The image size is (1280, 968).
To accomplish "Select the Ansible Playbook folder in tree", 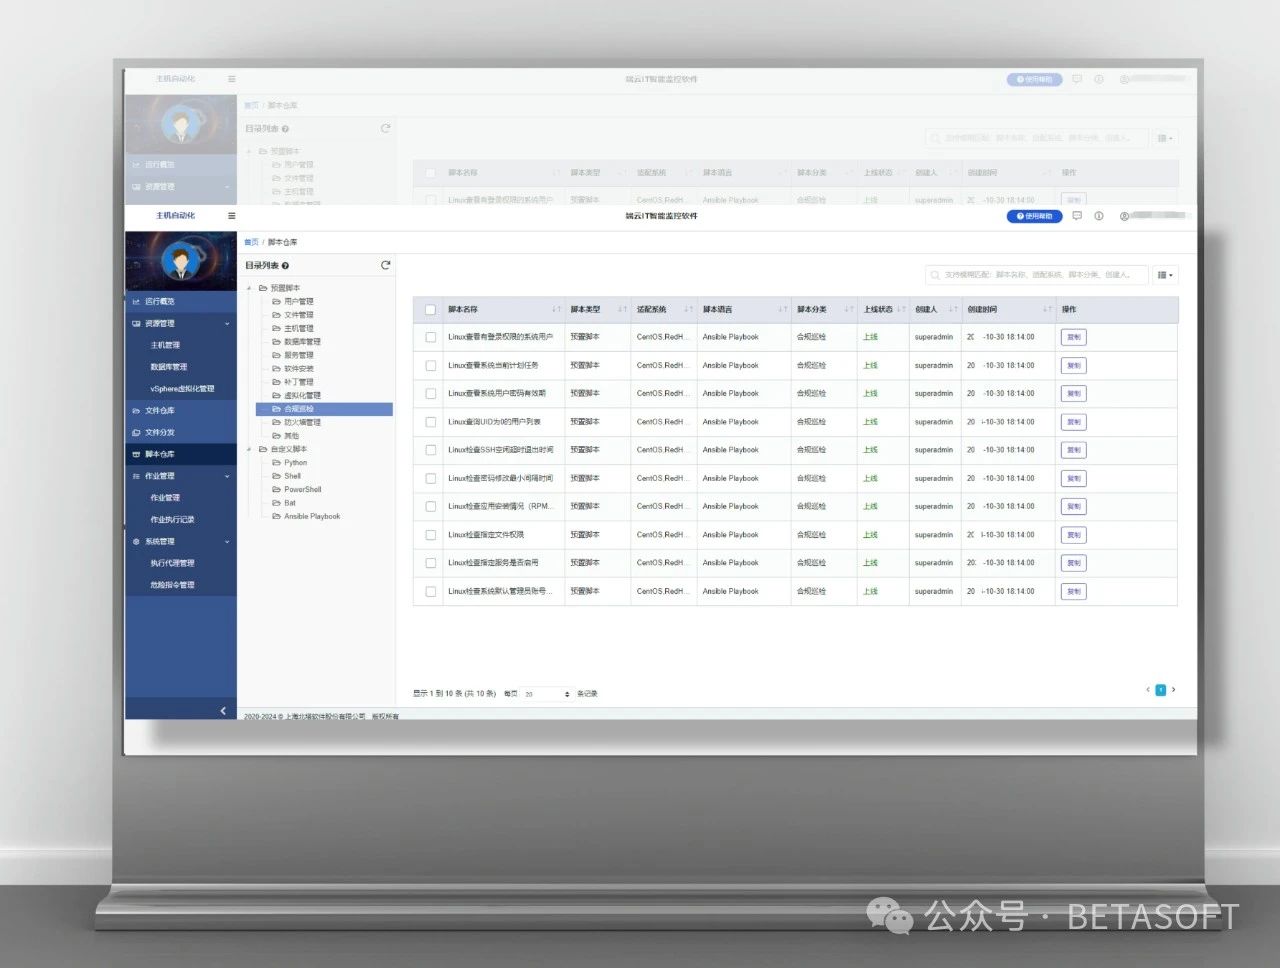I will click(x=311, y=517).
